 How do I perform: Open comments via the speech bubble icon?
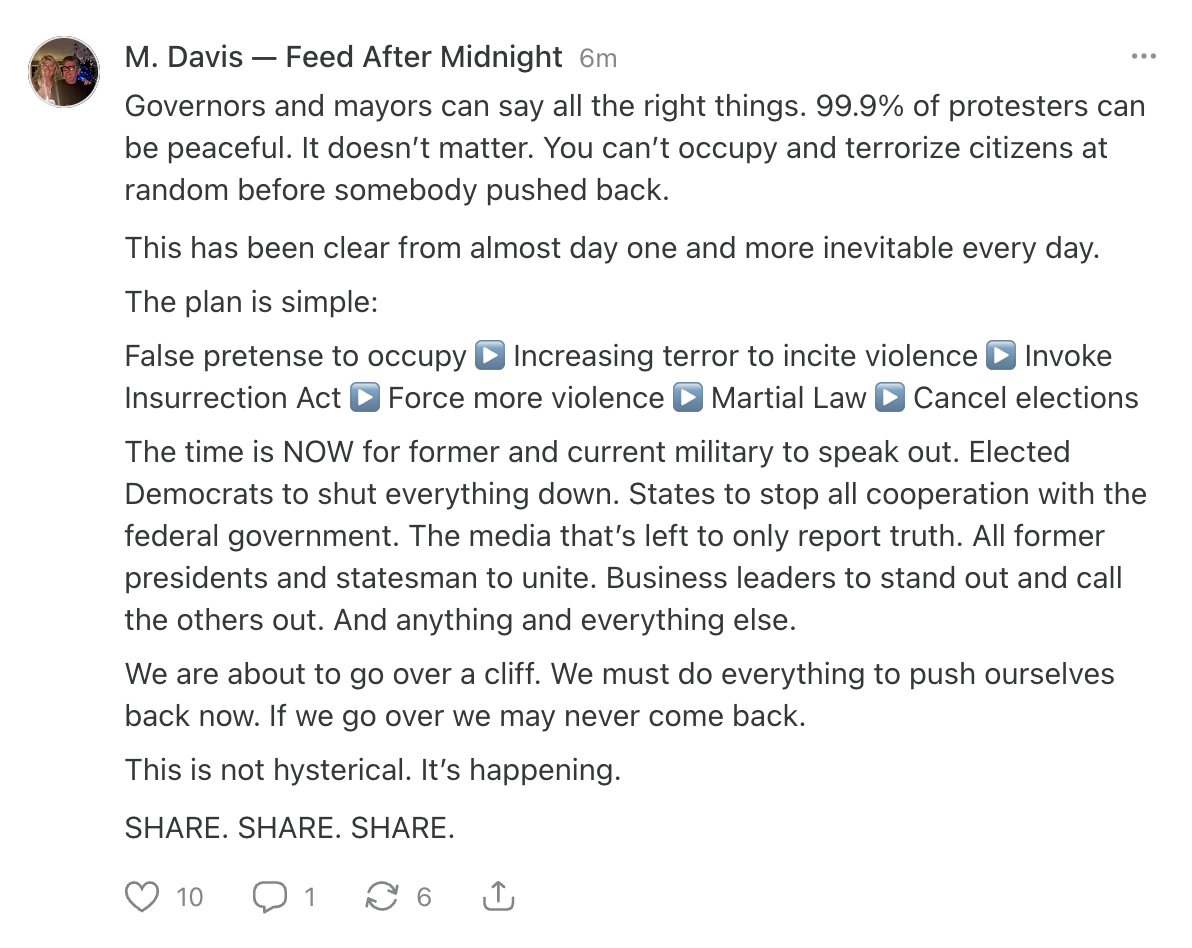269,897
